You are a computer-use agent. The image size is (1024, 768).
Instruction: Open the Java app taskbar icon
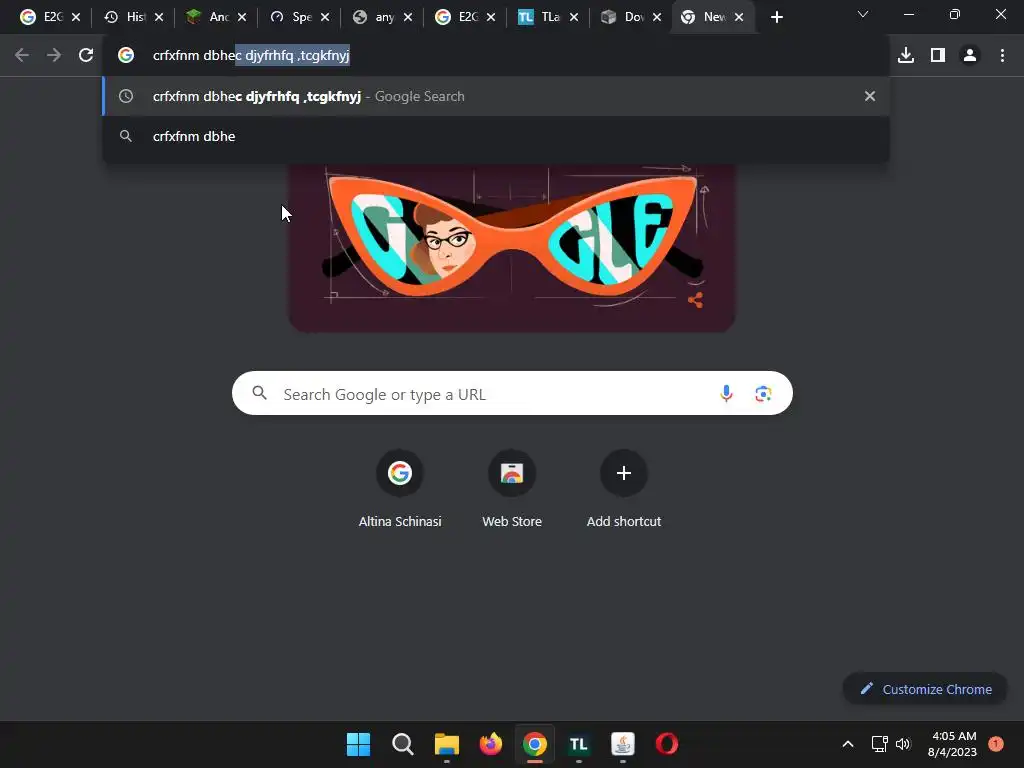point(622,744)
